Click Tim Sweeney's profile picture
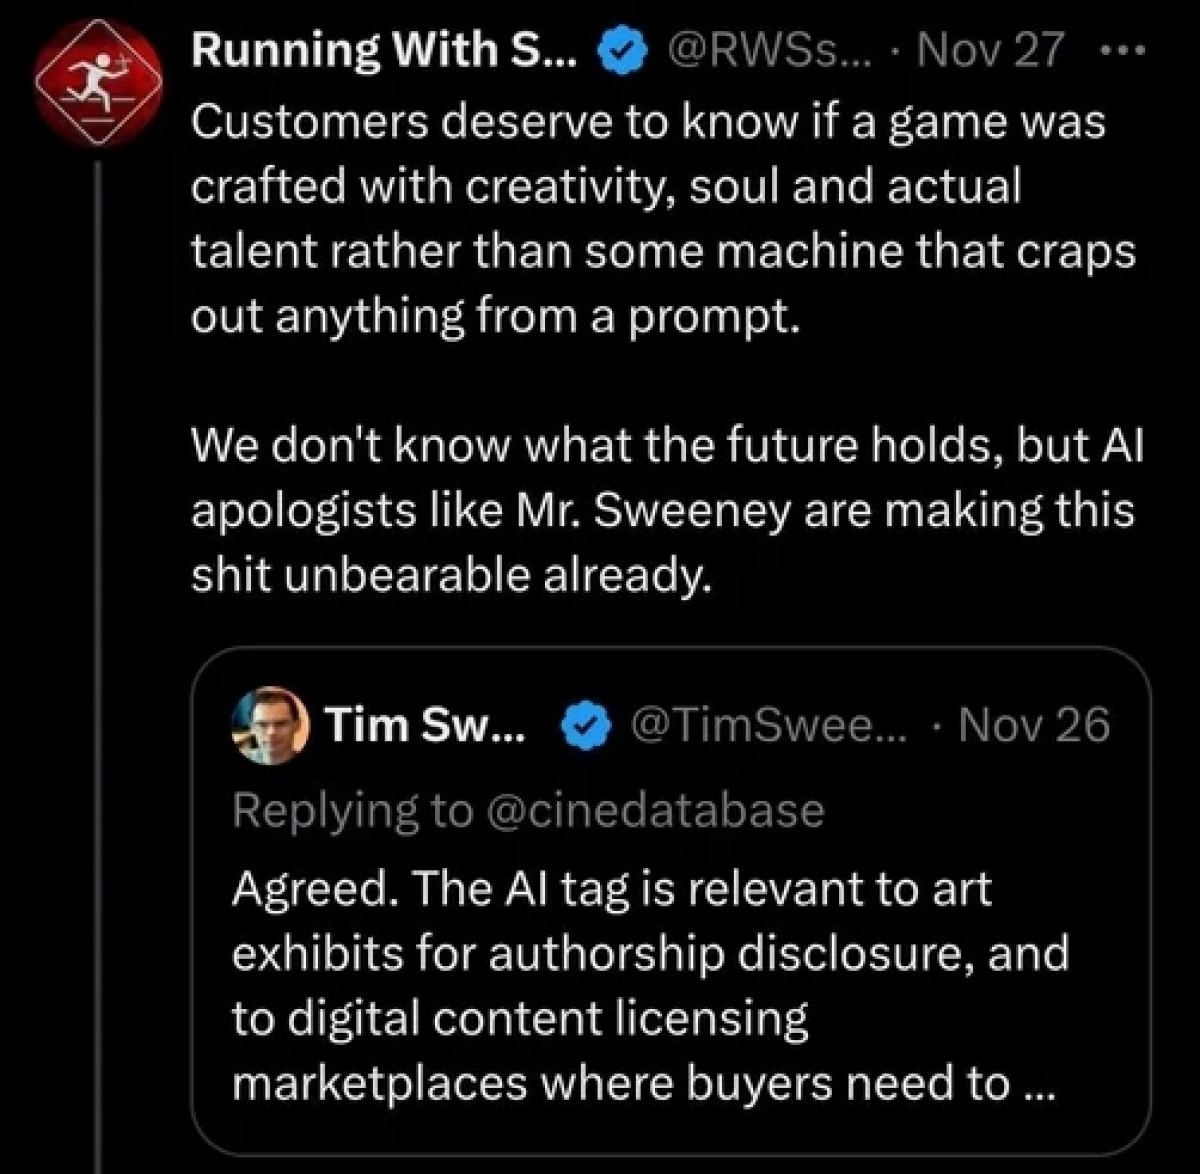The image size is (1200, 1174). pyautogui.click(x=270, y=725)
